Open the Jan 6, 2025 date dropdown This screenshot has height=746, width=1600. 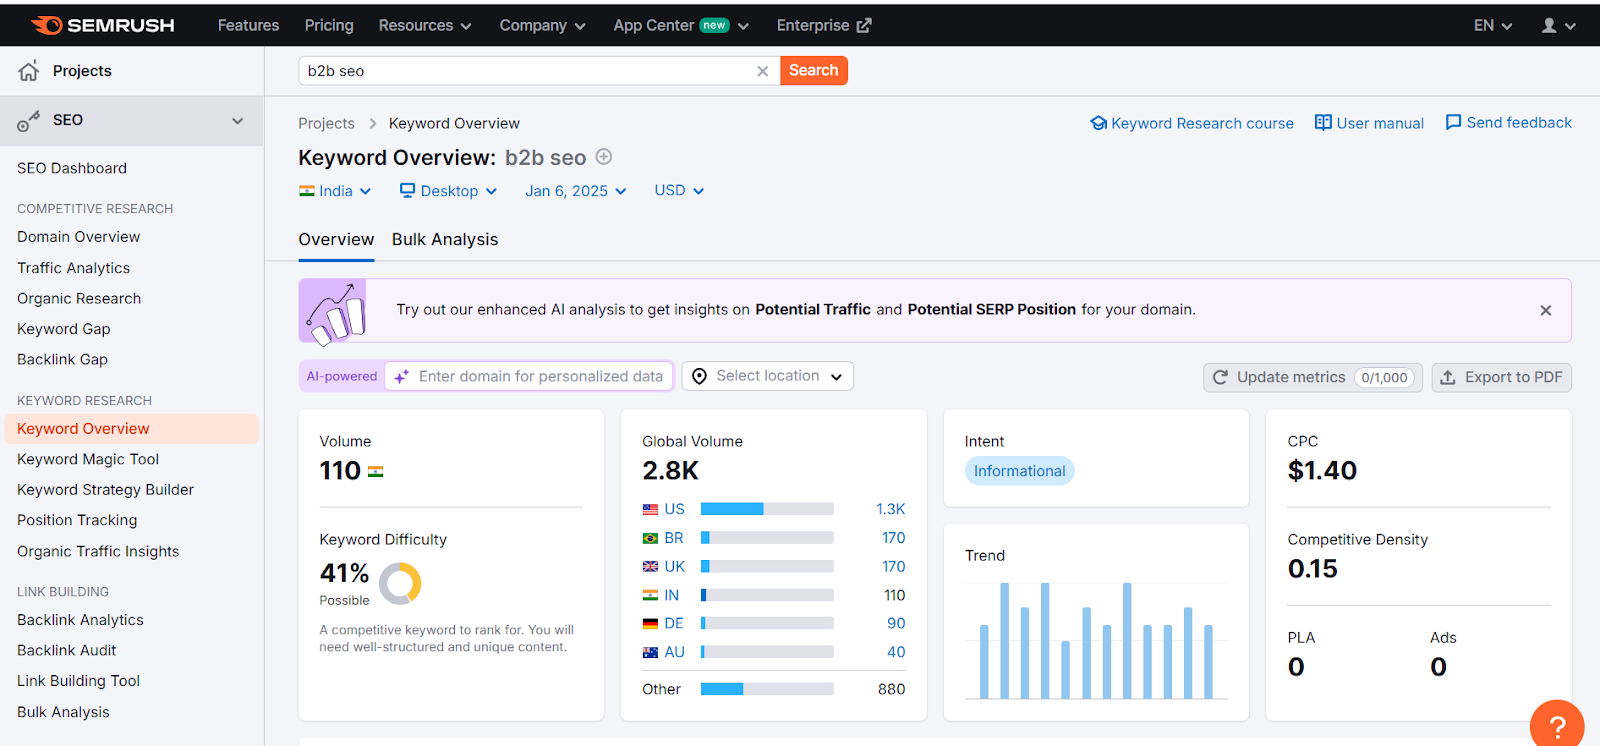[x=576, y=191]
